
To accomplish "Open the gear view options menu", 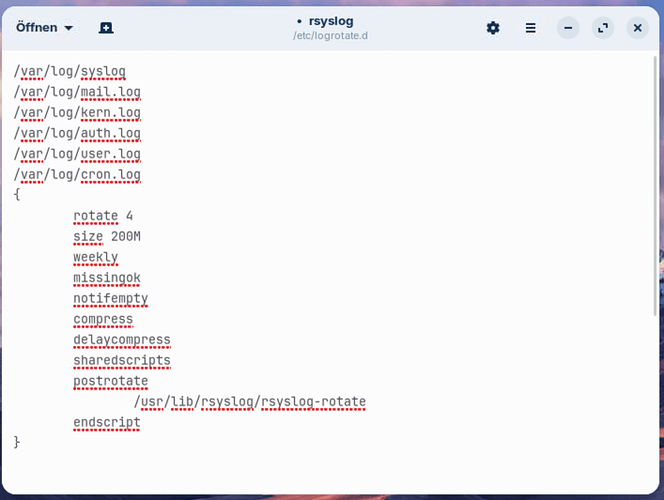I will tap(492, 28).
